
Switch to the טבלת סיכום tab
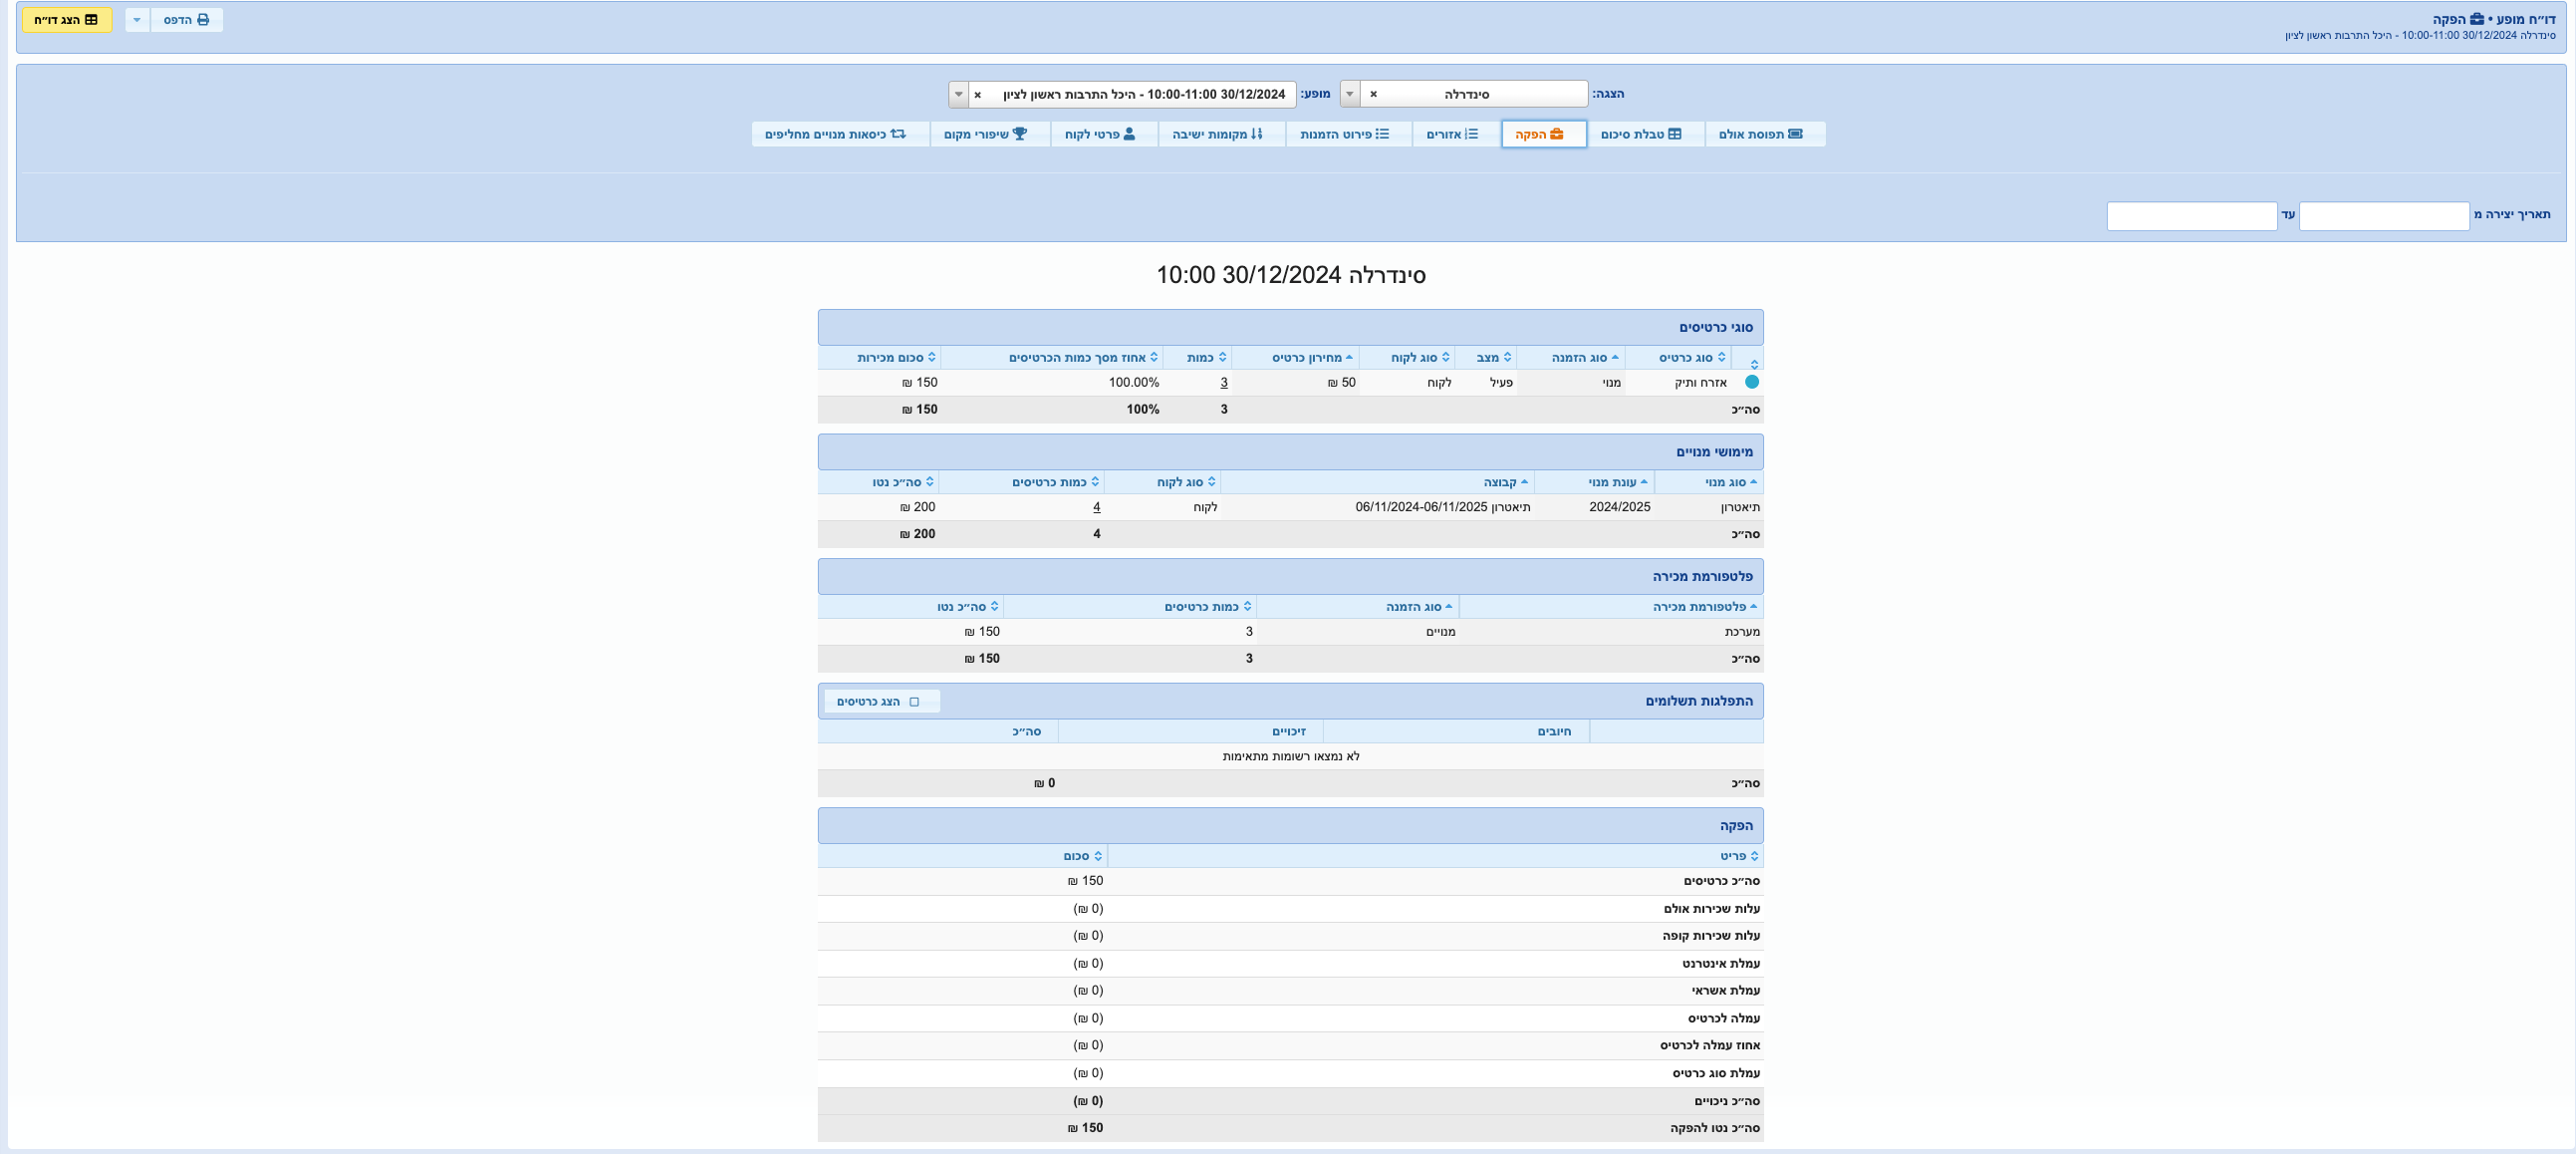click(1645, 134)
